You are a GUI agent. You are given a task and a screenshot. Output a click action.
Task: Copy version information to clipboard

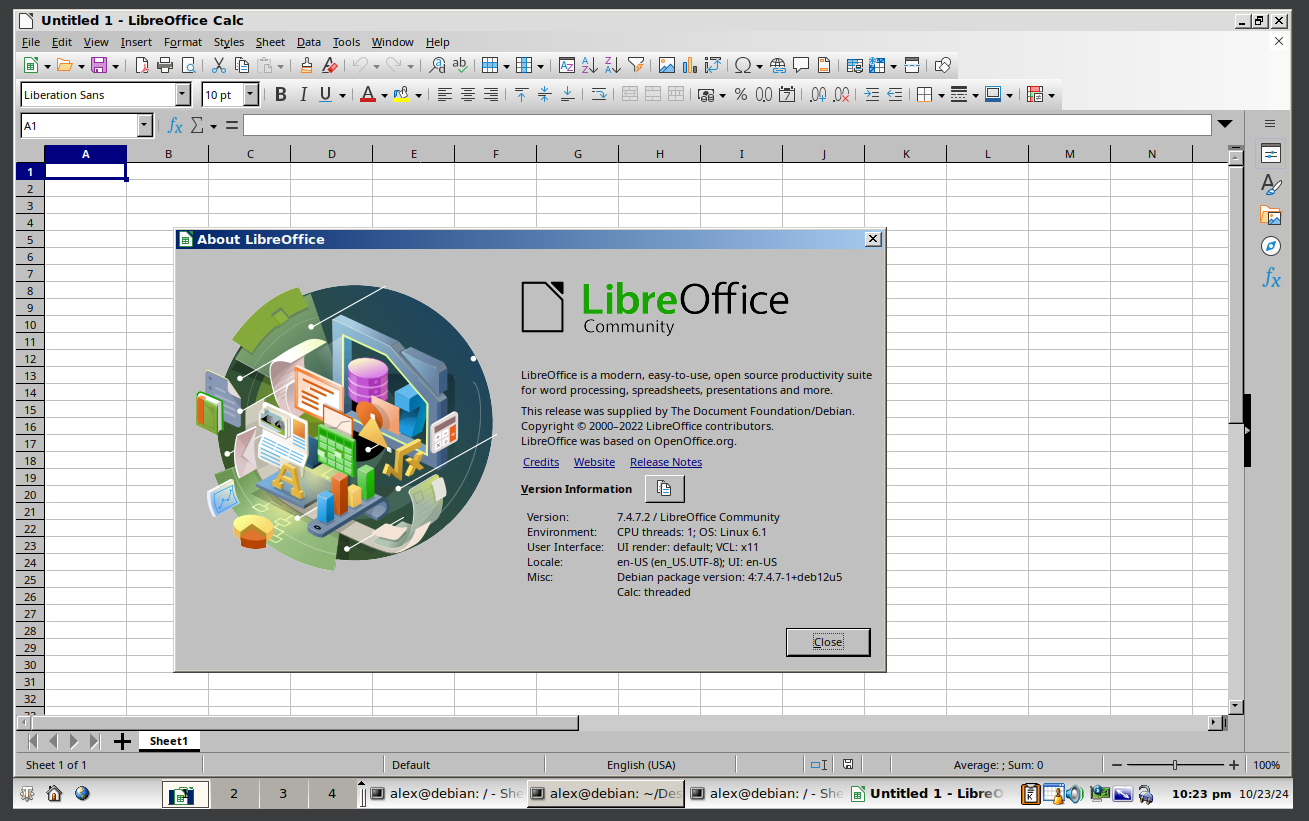pos(665,489)
